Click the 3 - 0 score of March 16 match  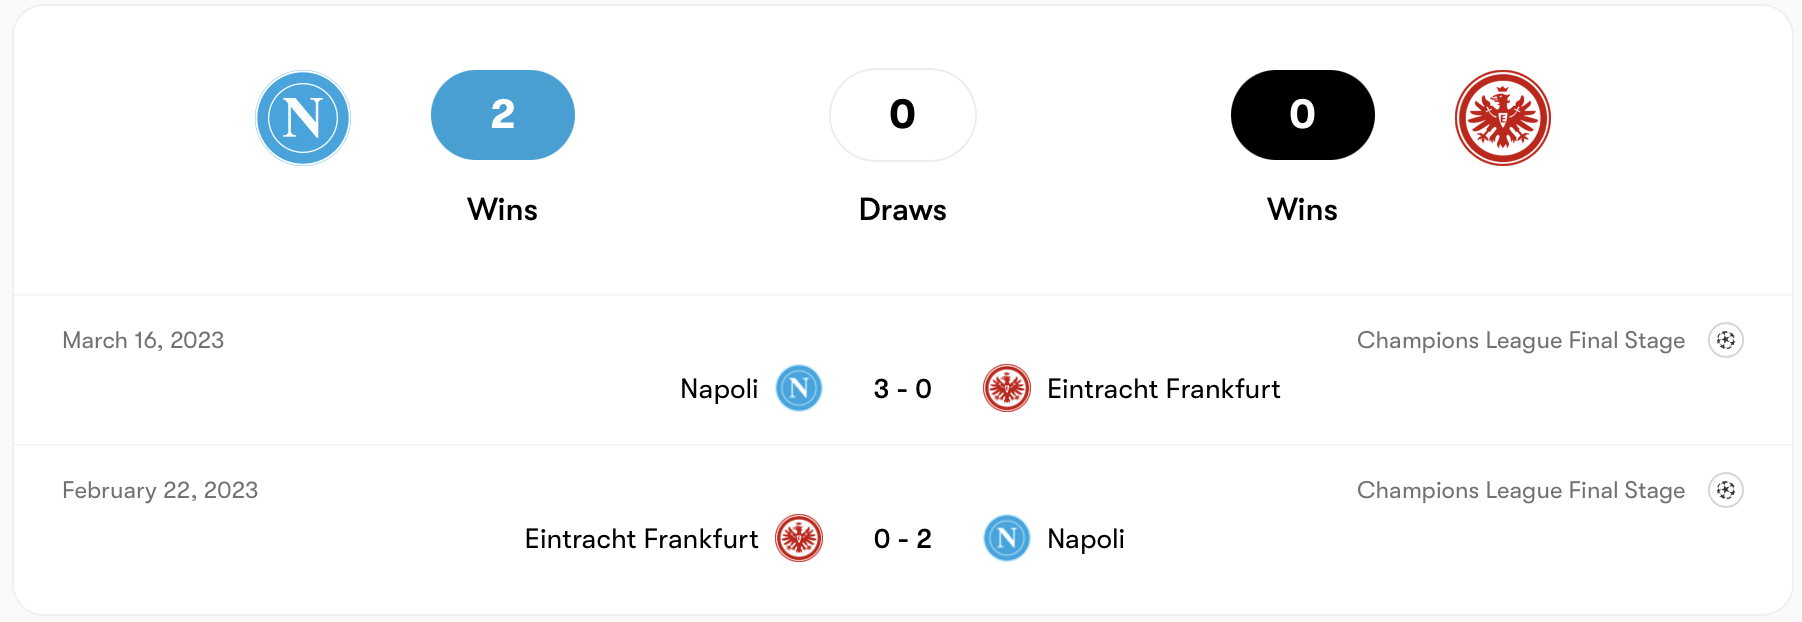[x=901, y=390]
